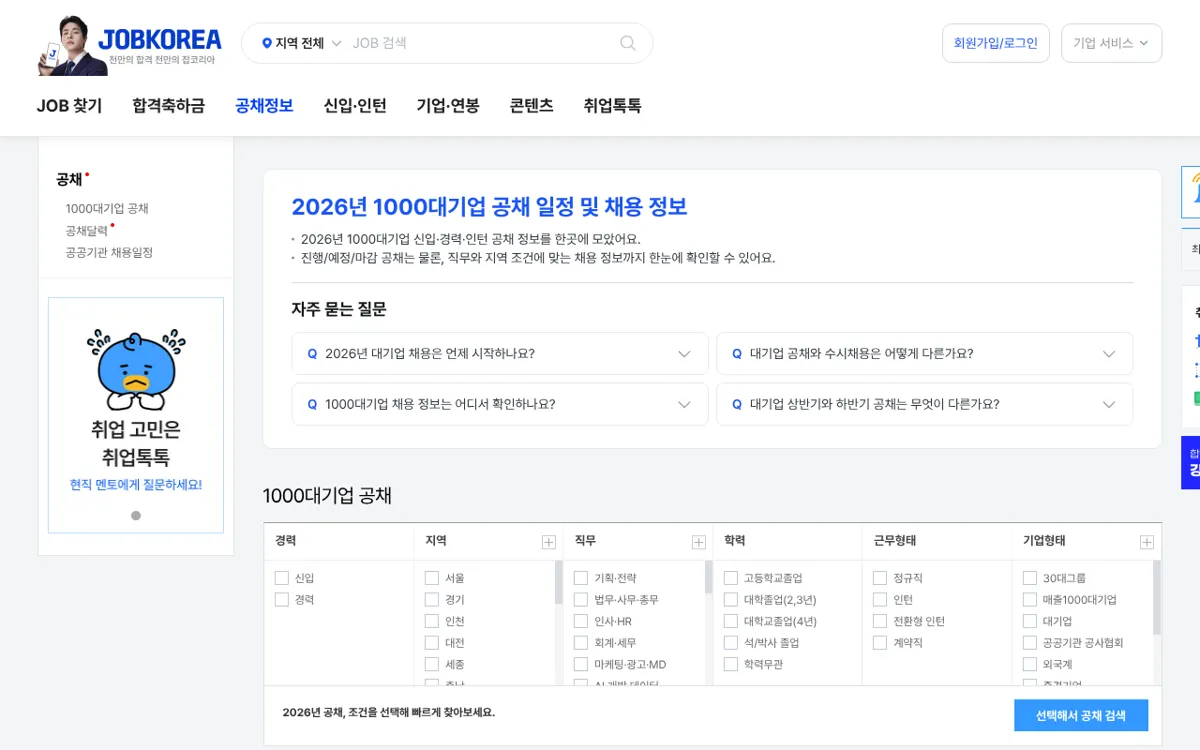Click the 기업형태 list scrollbar
1200x750 pixels.
(1157, 597)
